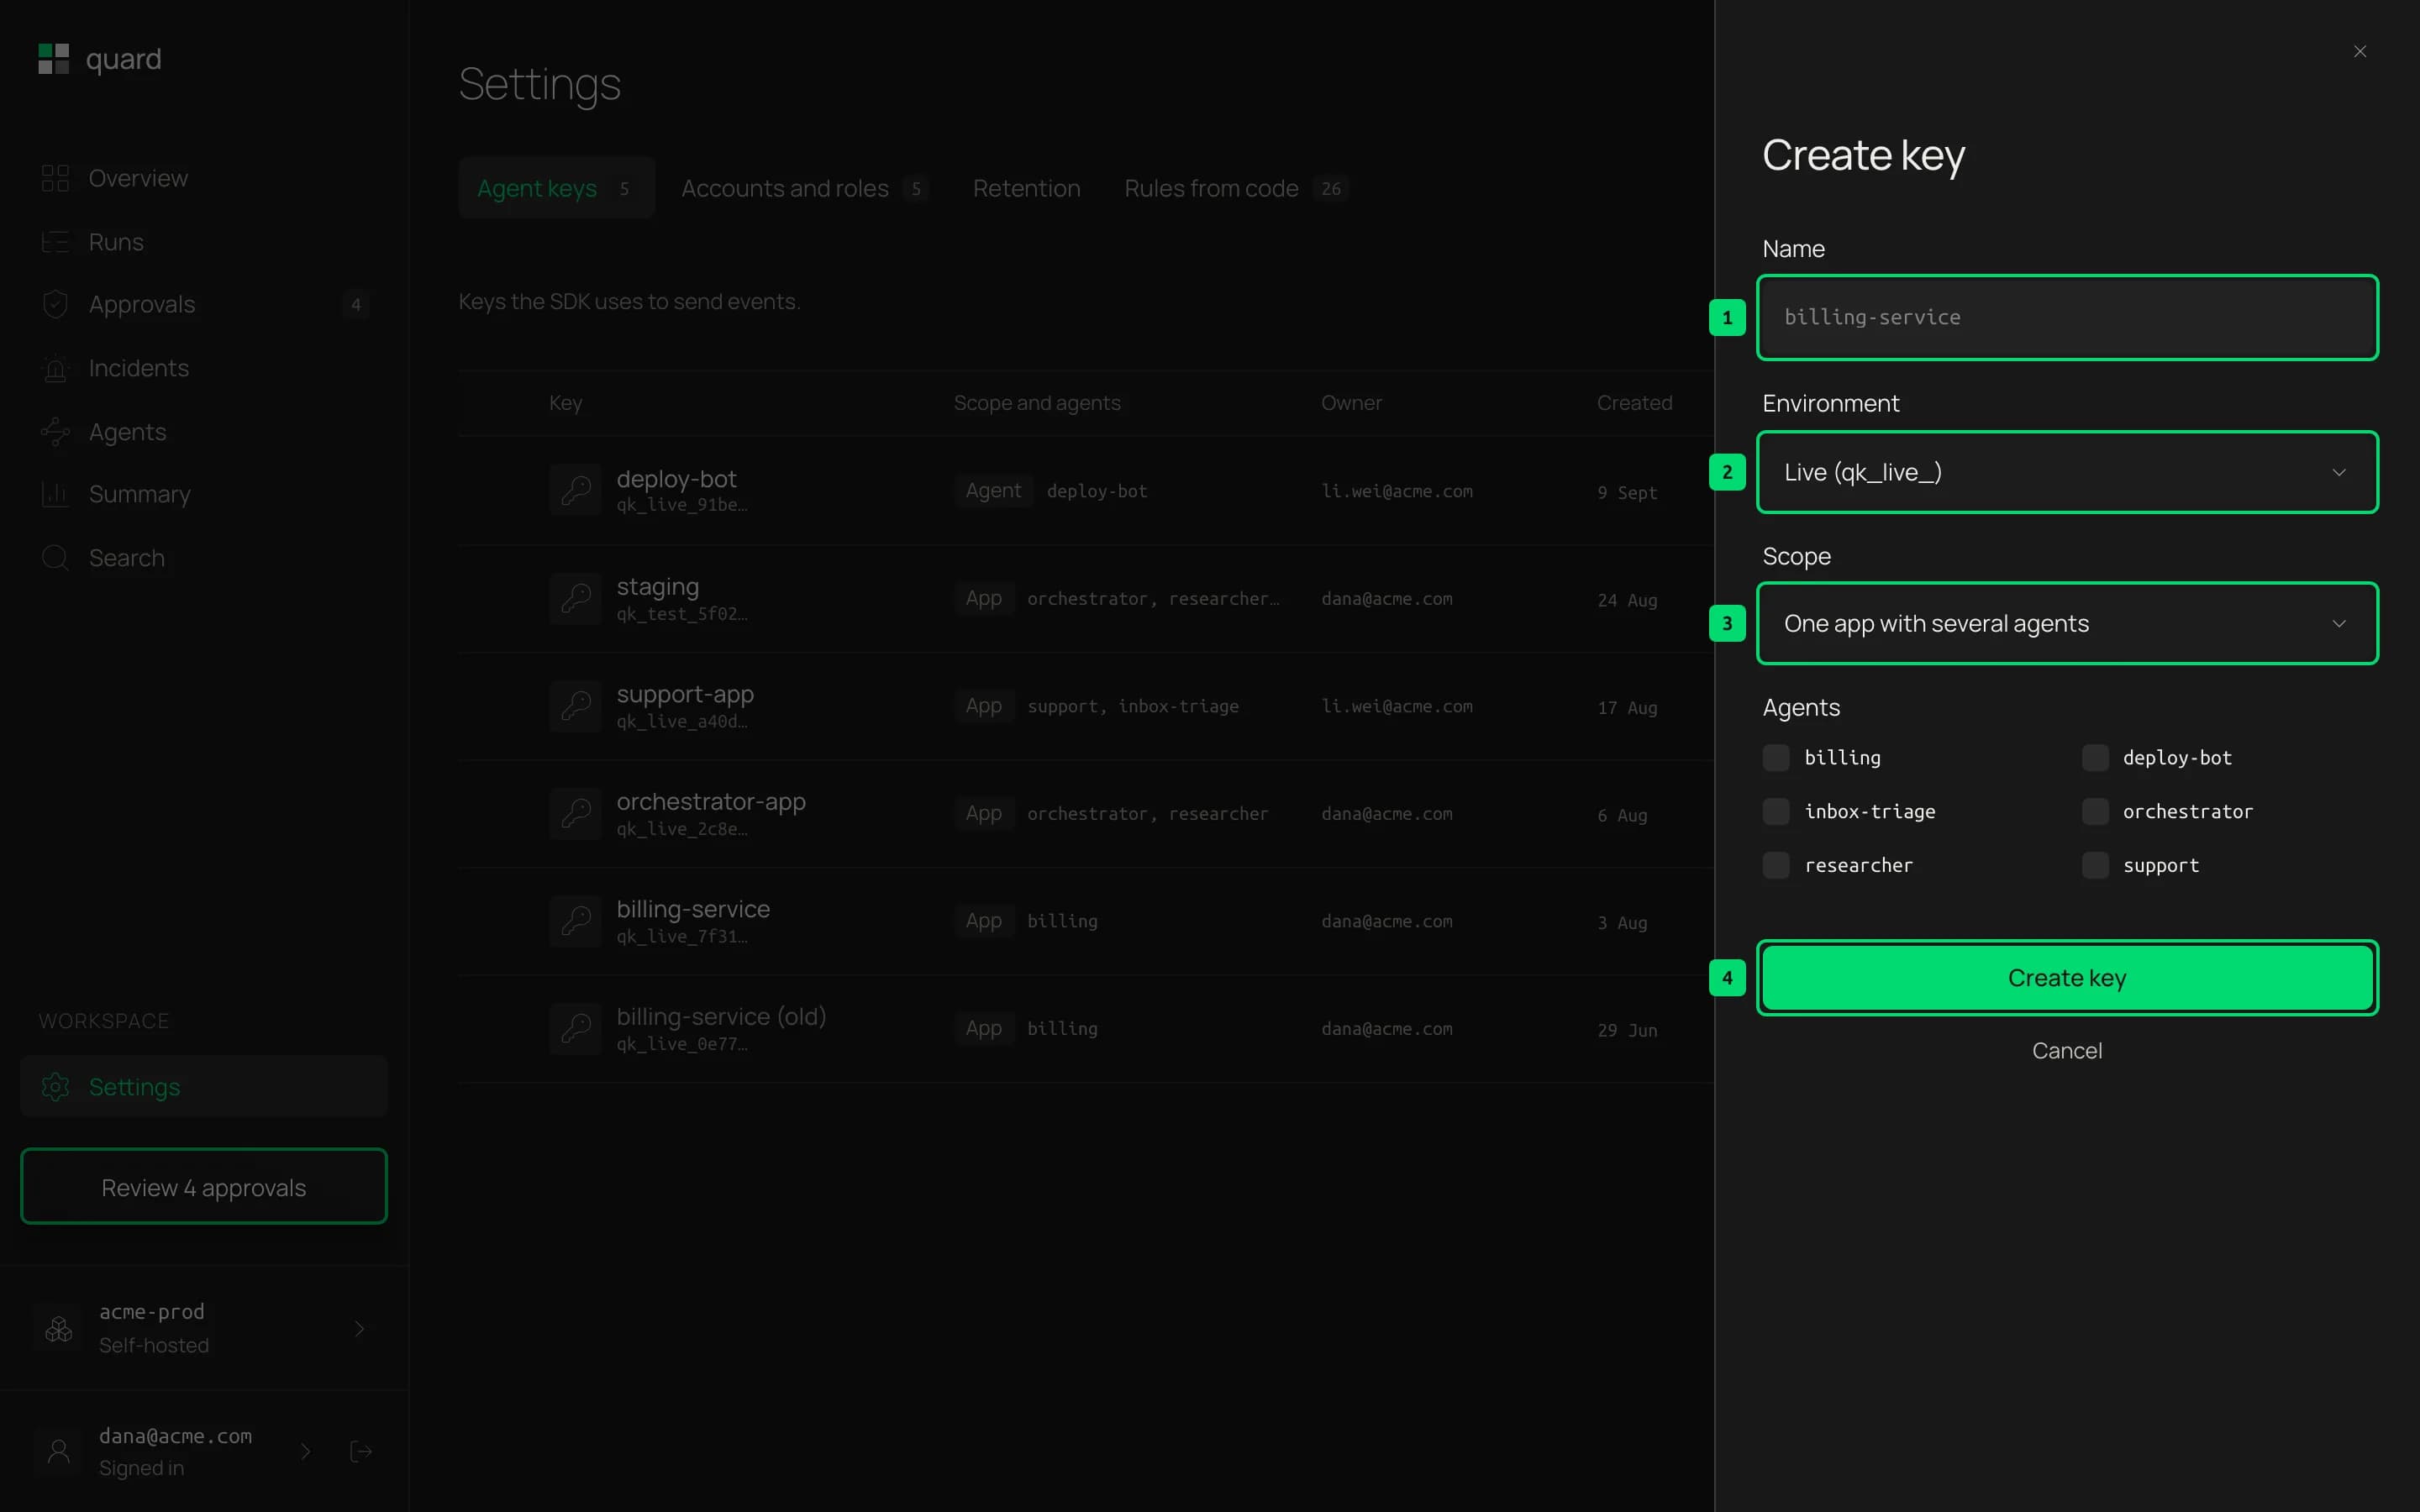
Task: Click qk_test_5f02 key text
Action: tap(682, 614)
